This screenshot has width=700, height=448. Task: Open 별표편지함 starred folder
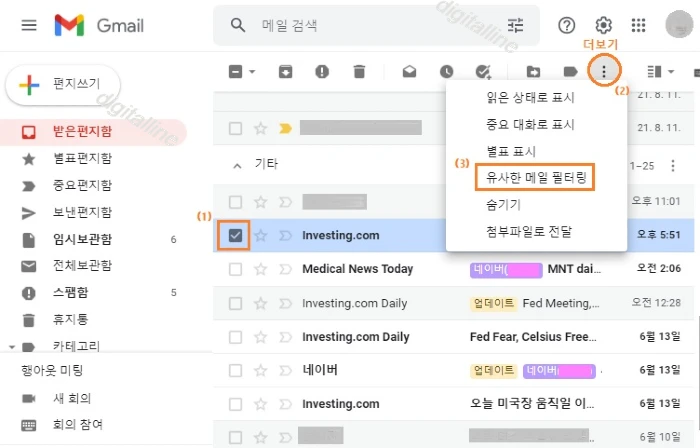(x=83, y=158)
